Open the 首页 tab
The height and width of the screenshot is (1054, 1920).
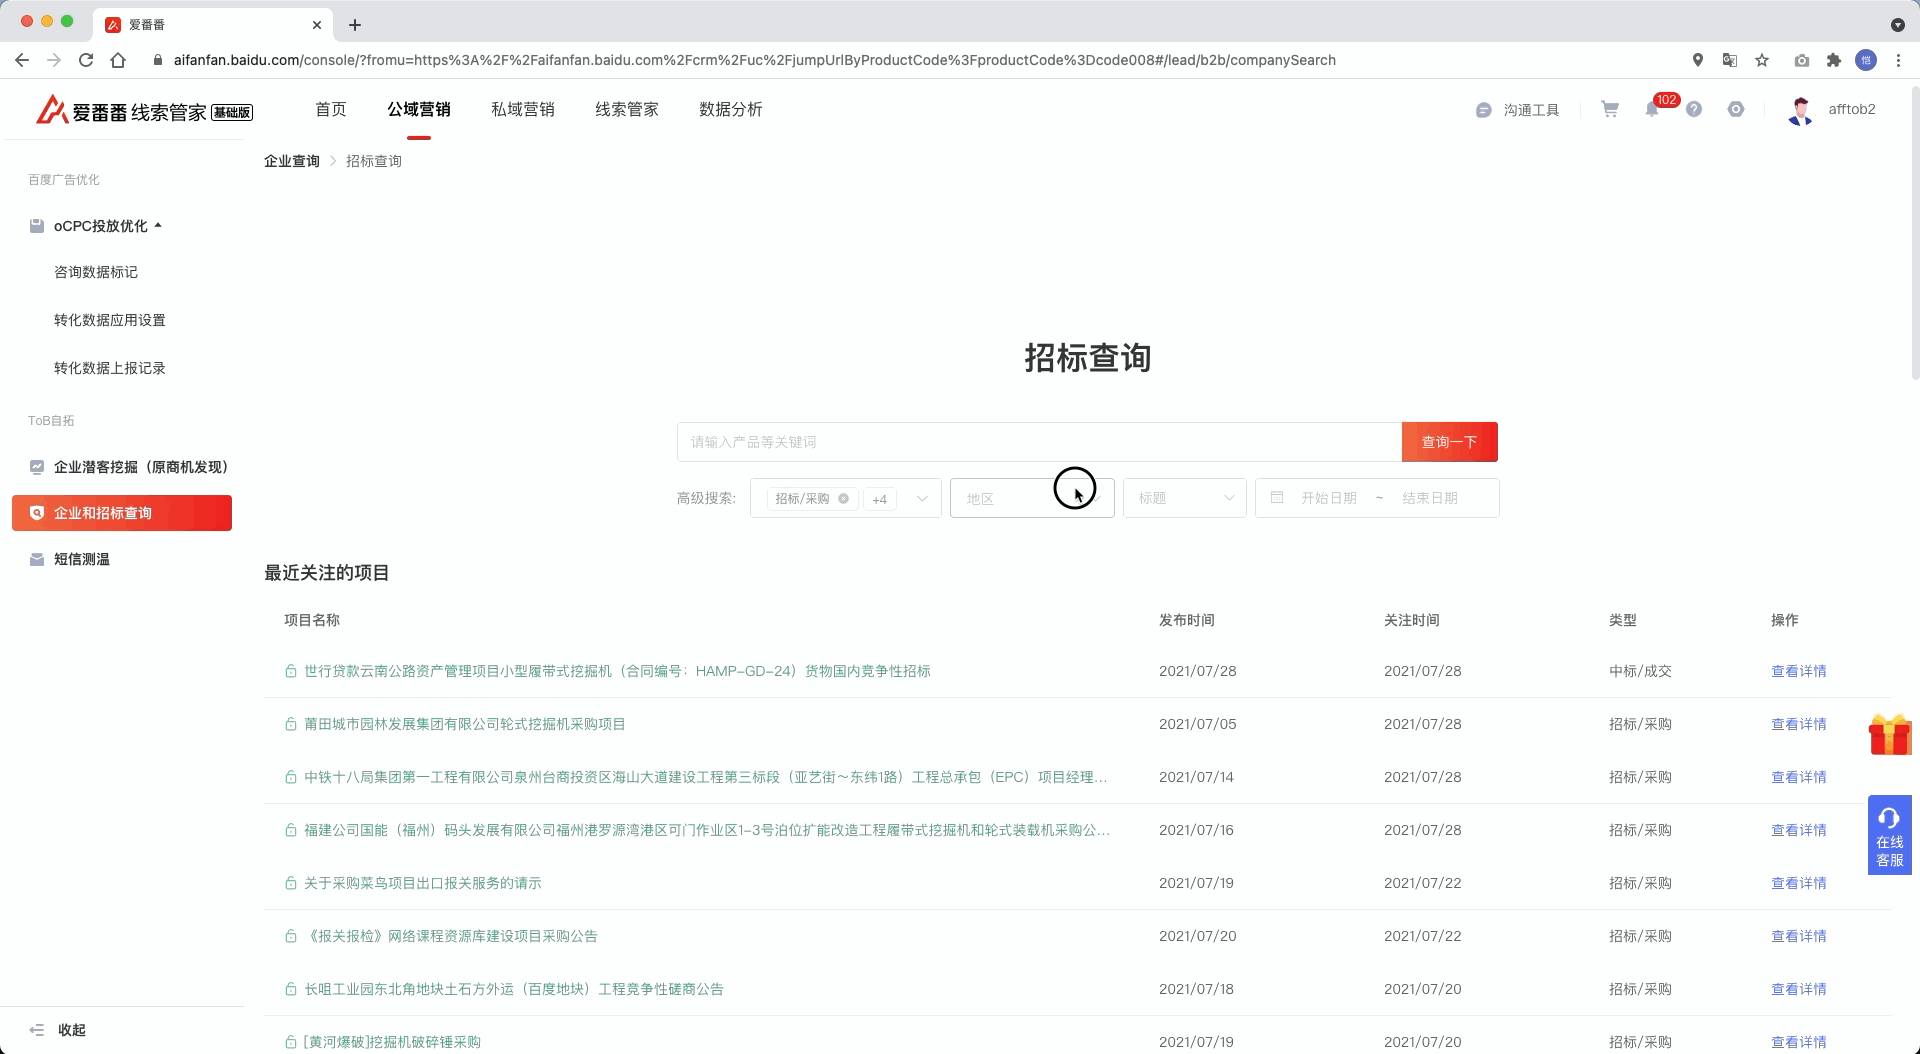point(331,109)
